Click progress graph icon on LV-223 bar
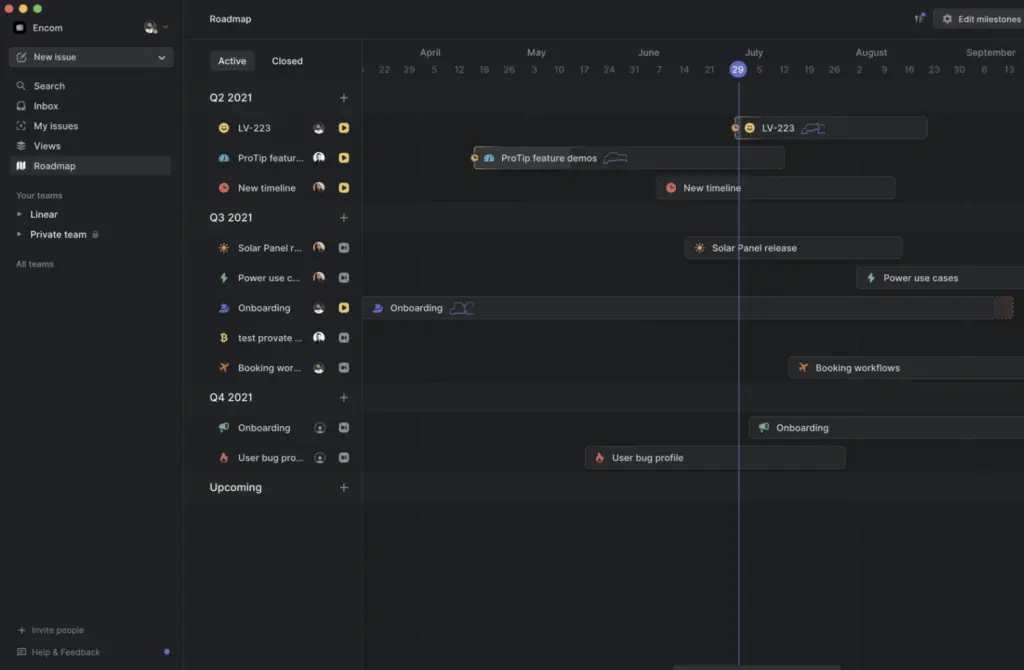 pyautogui.click(x=813, y=128)
